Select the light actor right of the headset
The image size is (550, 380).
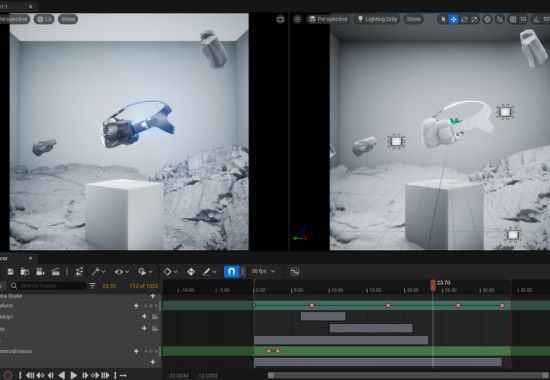coord(505,112)
